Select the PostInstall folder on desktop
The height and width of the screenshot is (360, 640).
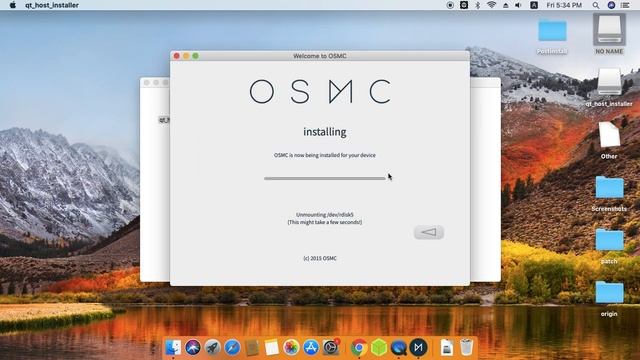(552, 36)
